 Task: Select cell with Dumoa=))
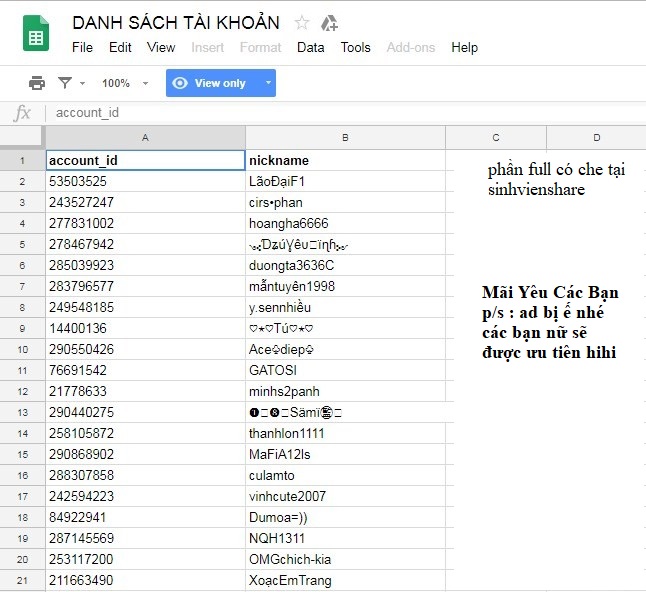point(345,517)
